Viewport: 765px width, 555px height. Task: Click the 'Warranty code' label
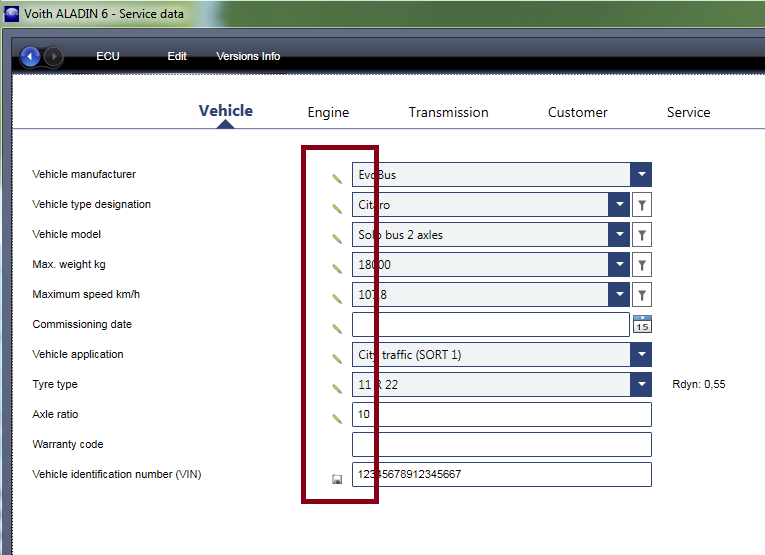pos(68,444)
